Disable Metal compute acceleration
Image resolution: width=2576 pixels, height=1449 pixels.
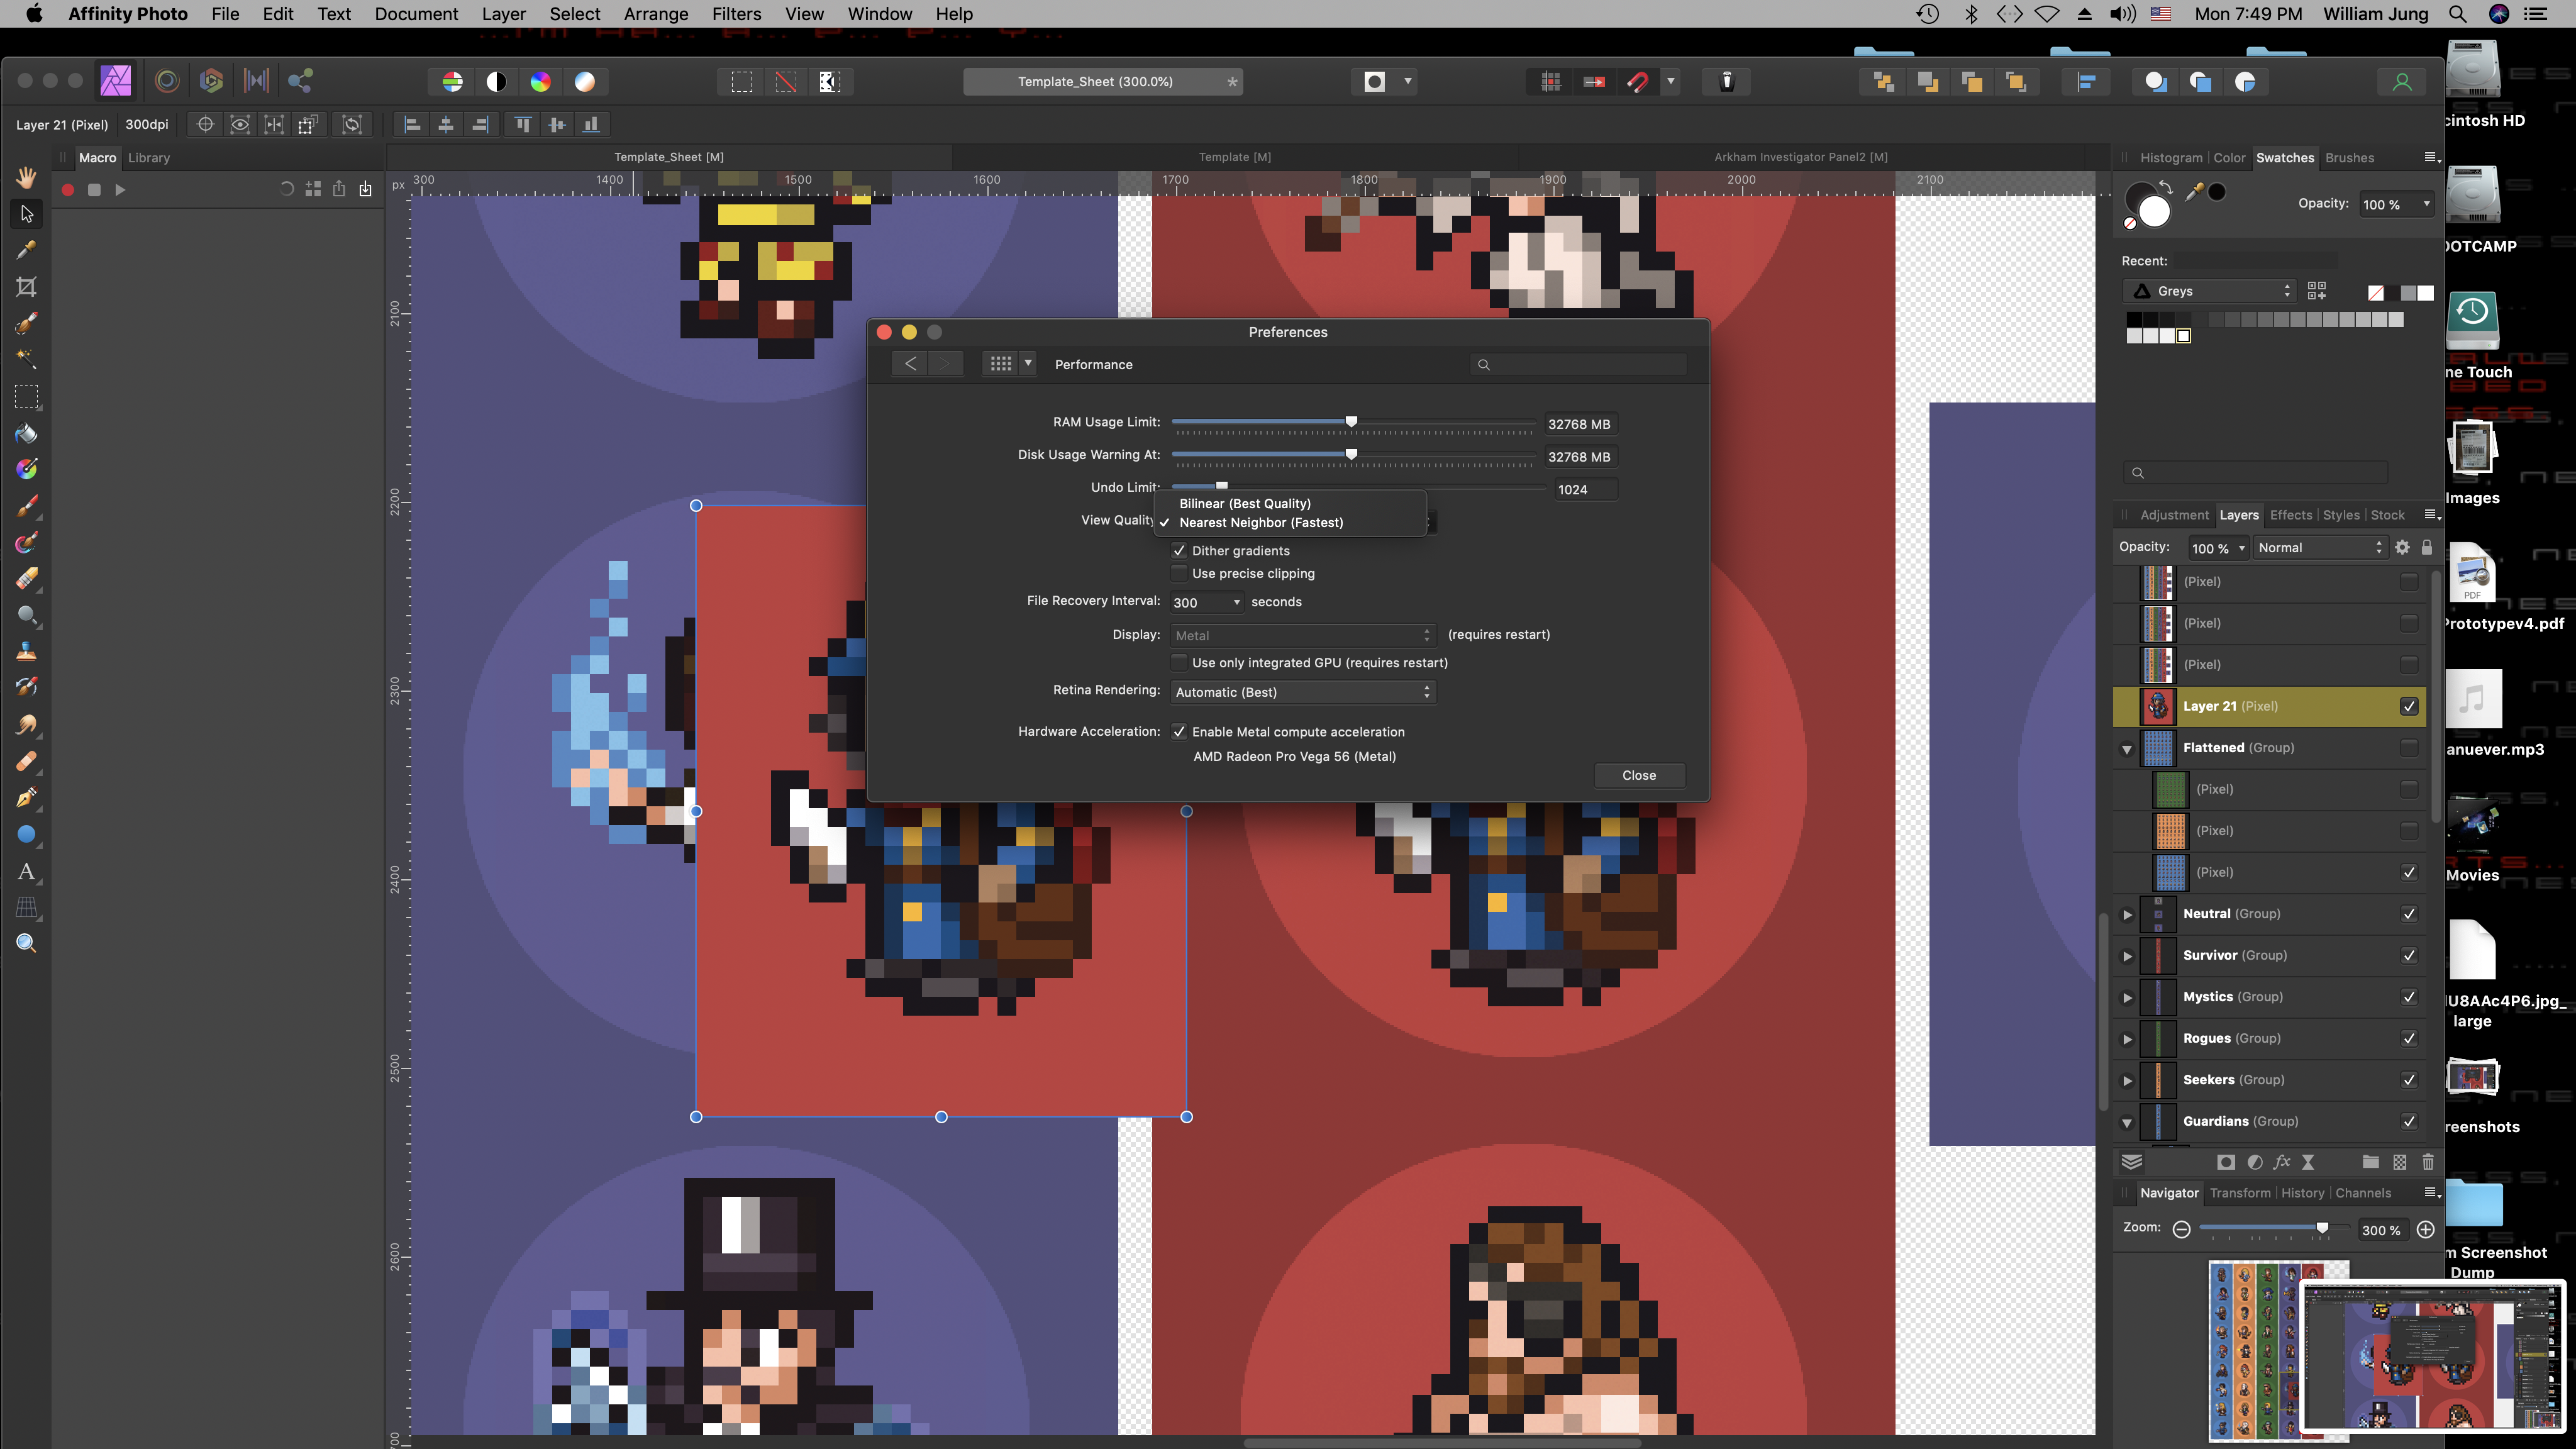[1179, 732]
